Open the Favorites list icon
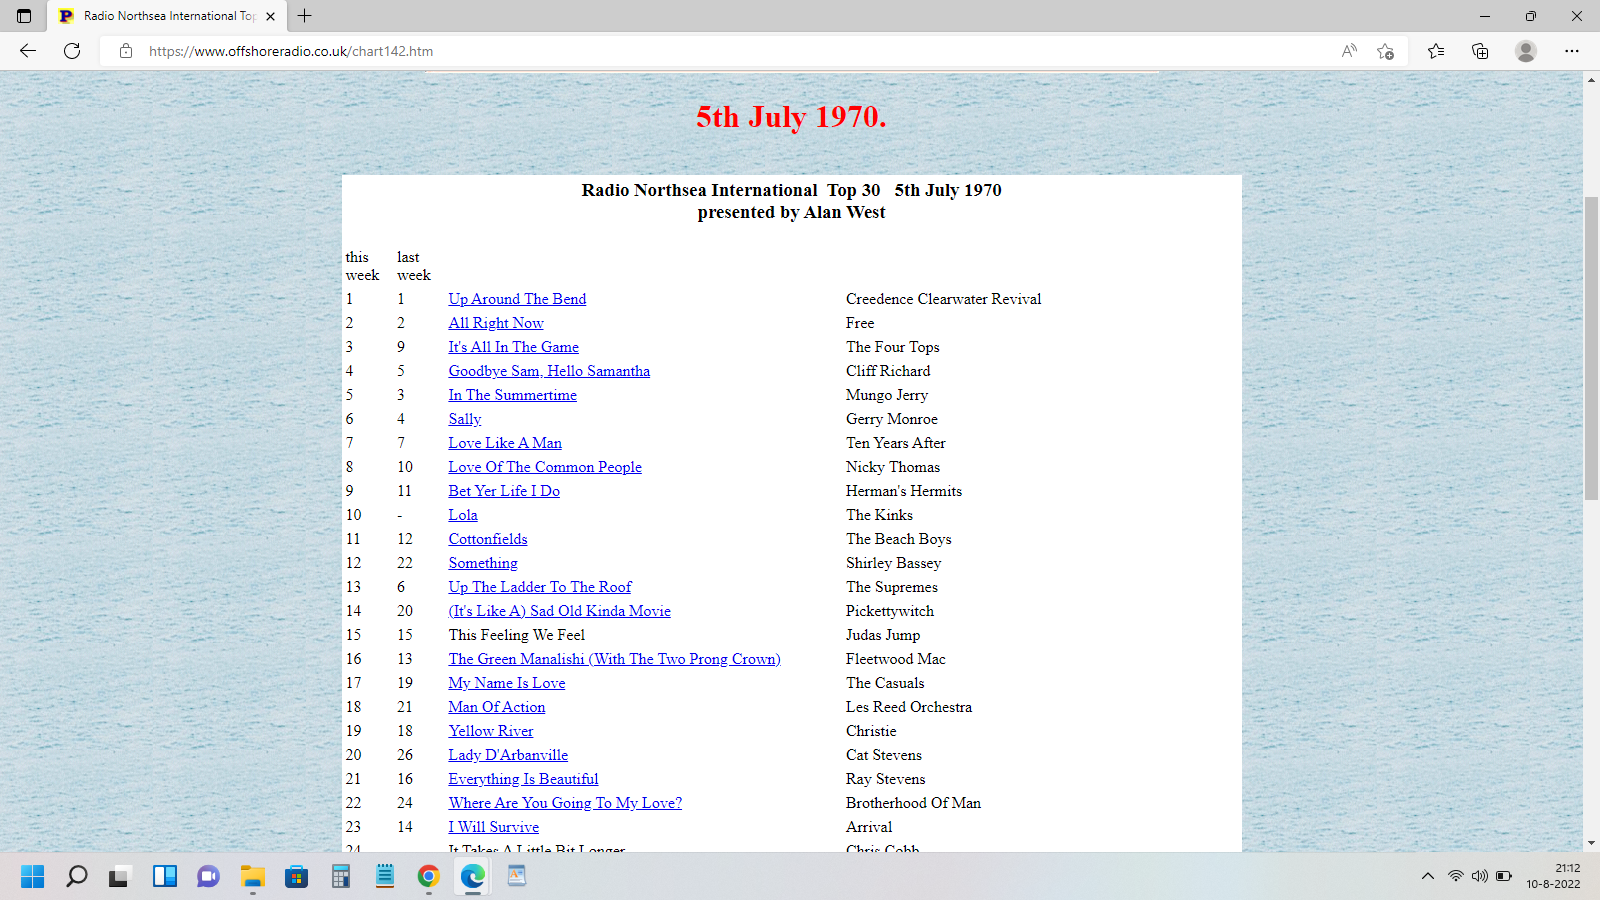This screenshot has width=1600, height=900. coord(1436,51)
